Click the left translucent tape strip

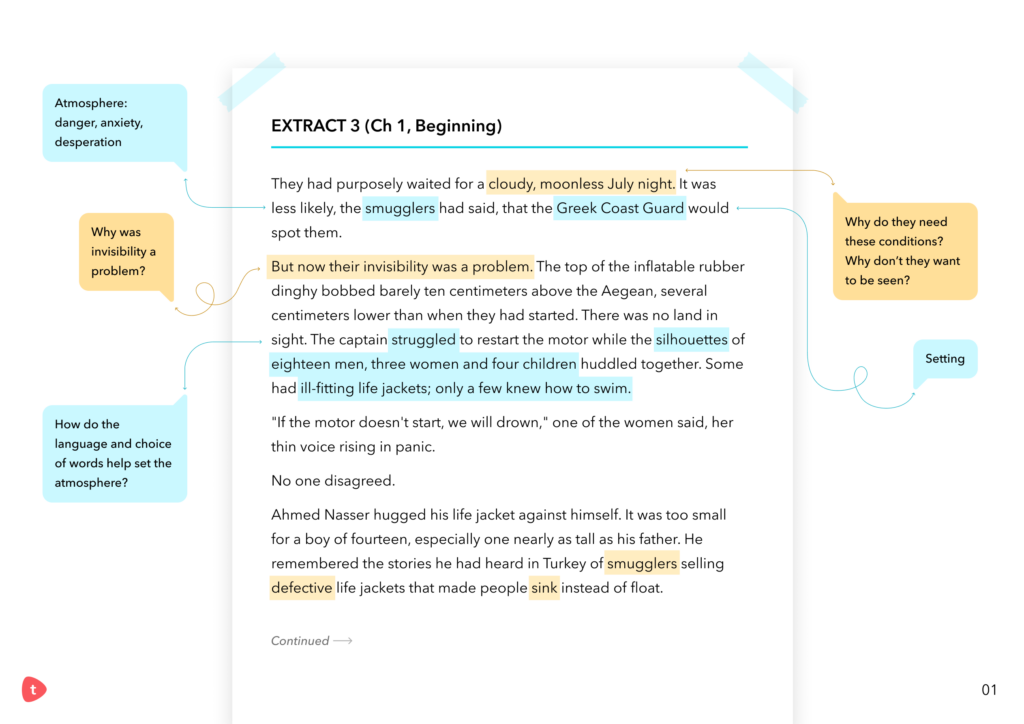tap(251, 82)
